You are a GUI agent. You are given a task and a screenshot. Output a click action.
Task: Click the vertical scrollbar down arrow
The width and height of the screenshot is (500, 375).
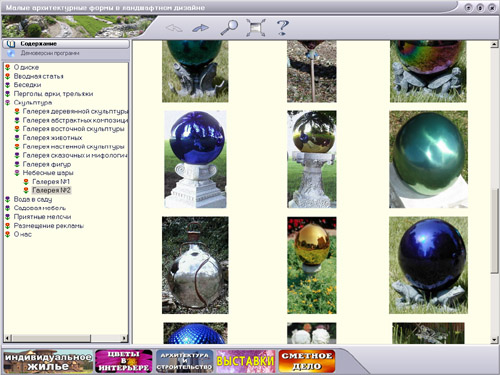point(494,340)
